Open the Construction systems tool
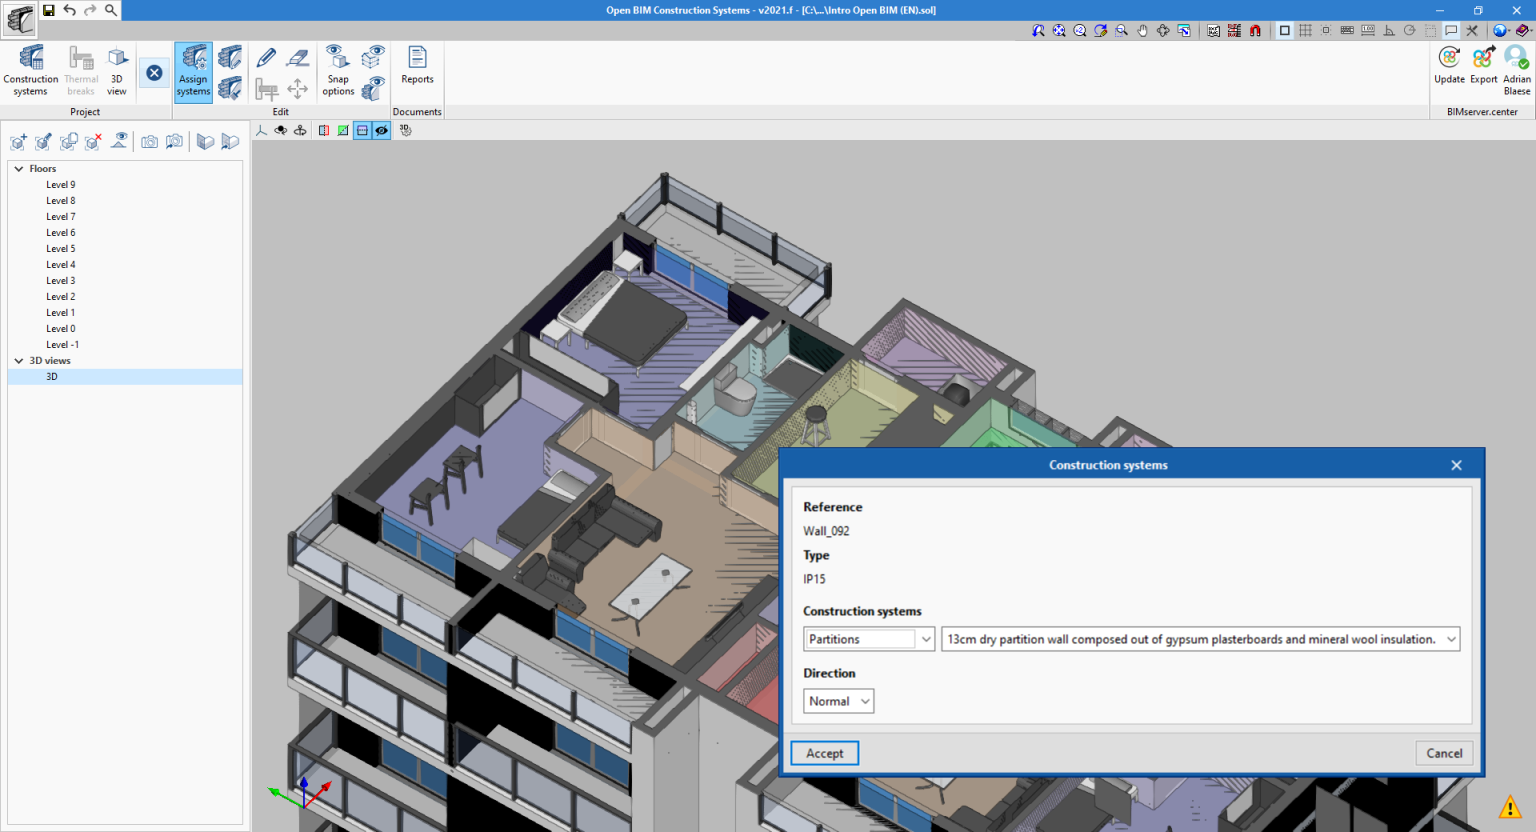Viewport: 1536px width, 832px height. (x=30, y=70)
